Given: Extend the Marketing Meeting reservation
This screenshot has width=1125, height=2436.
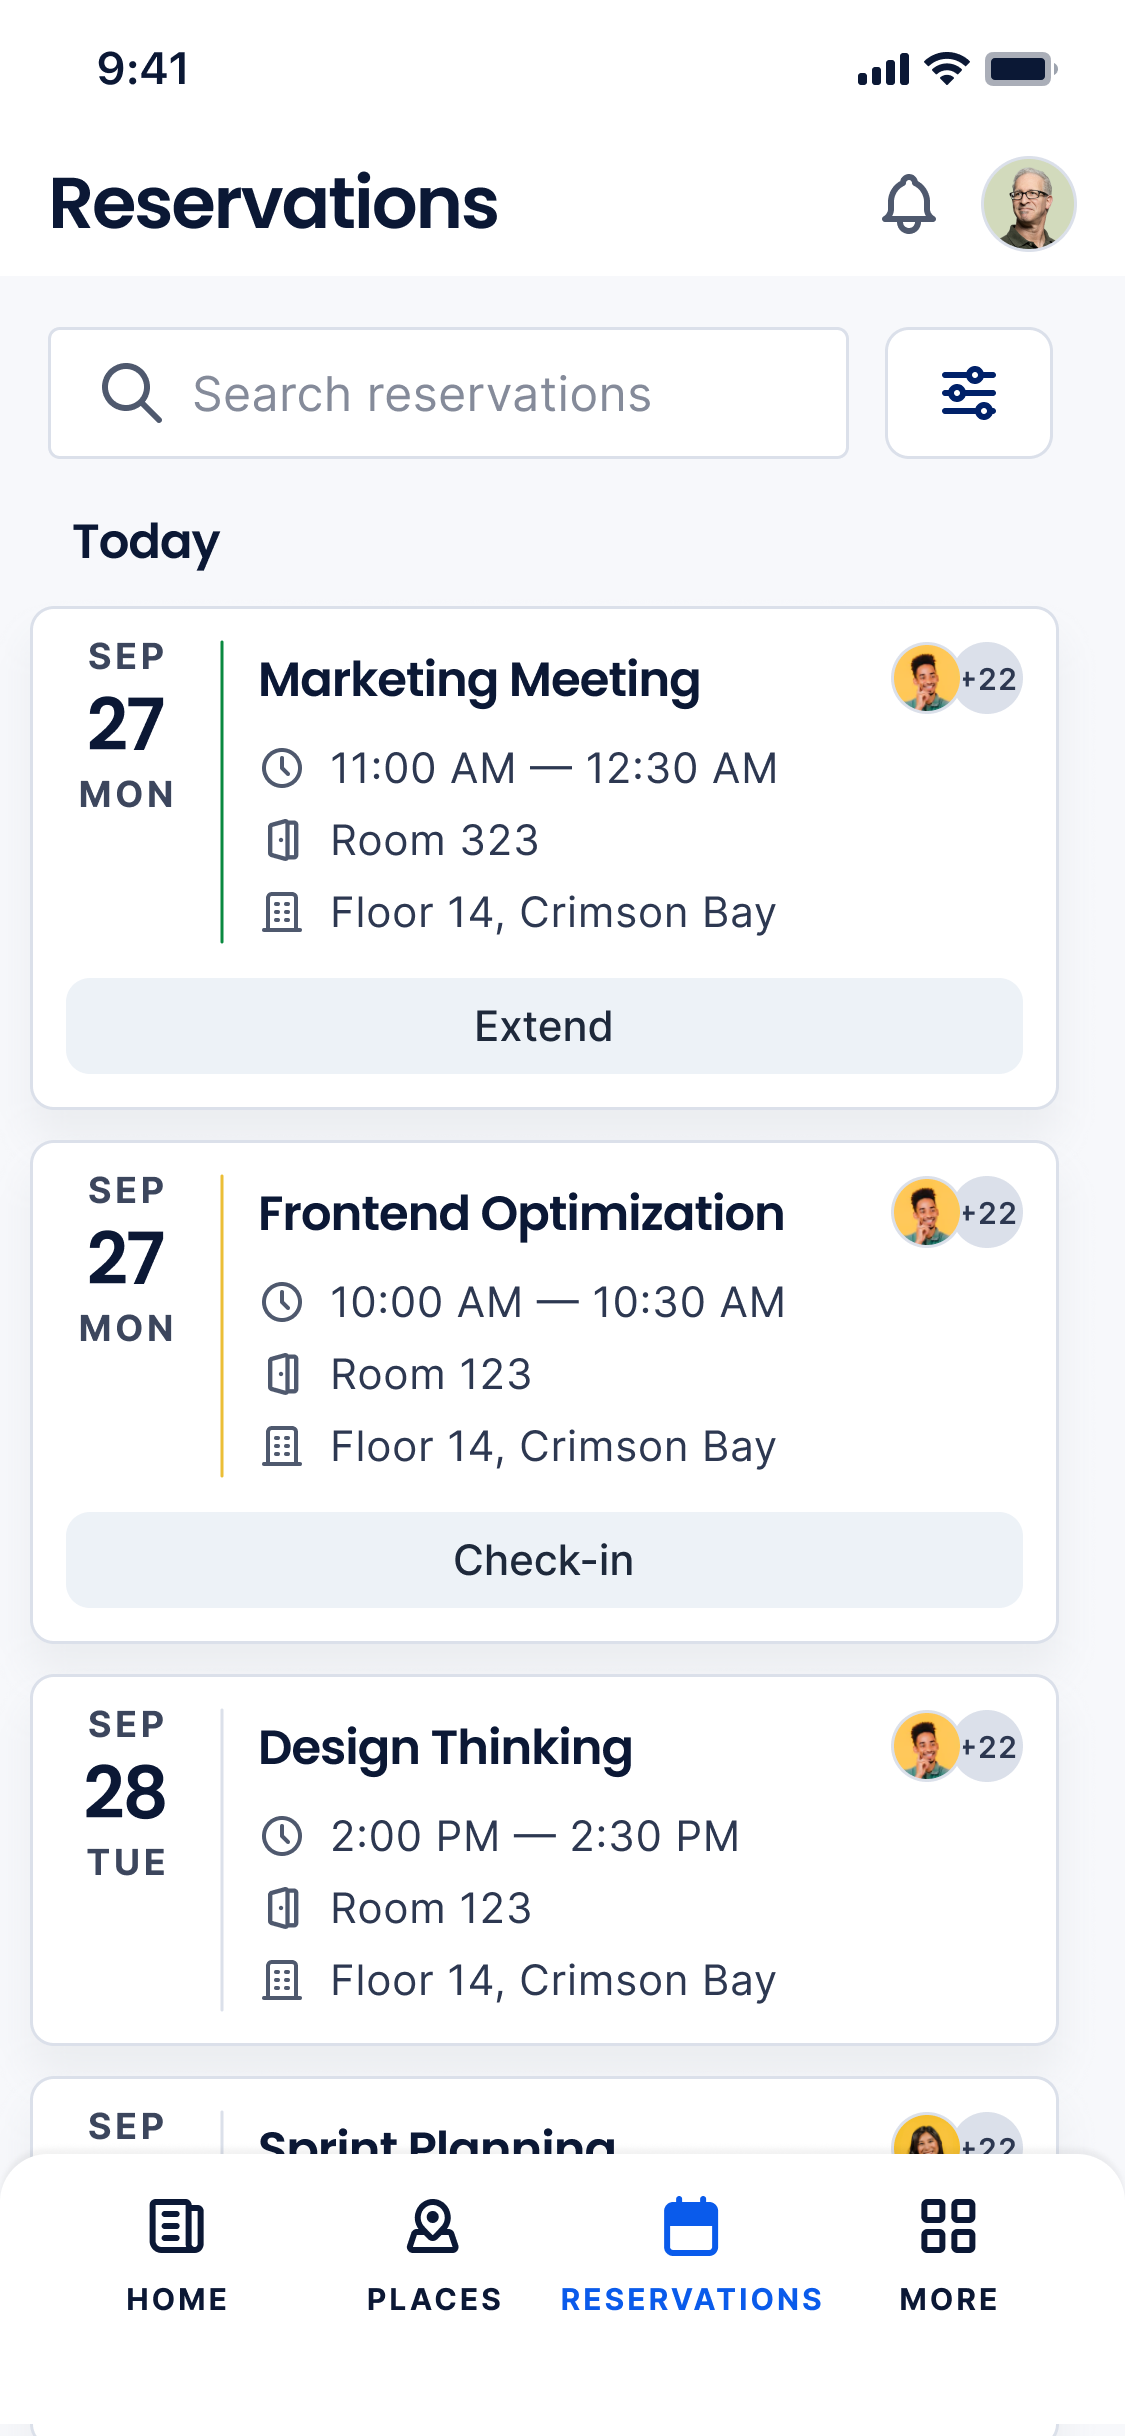Looking at the screenshot, I should [x=544, y=1026].
